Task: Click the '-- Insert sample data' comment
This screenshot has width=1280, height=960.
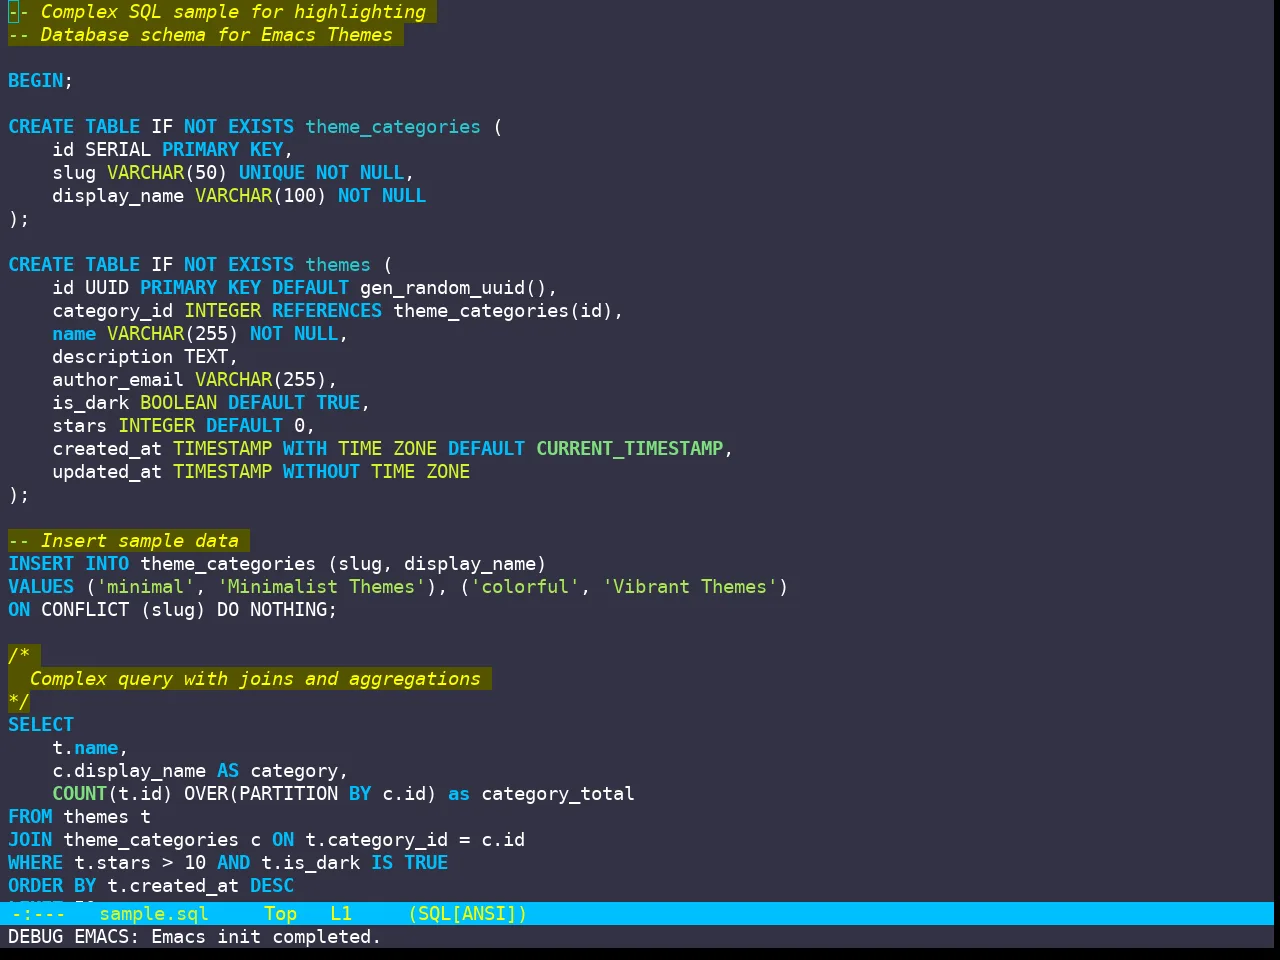Action: coord(124,541)
